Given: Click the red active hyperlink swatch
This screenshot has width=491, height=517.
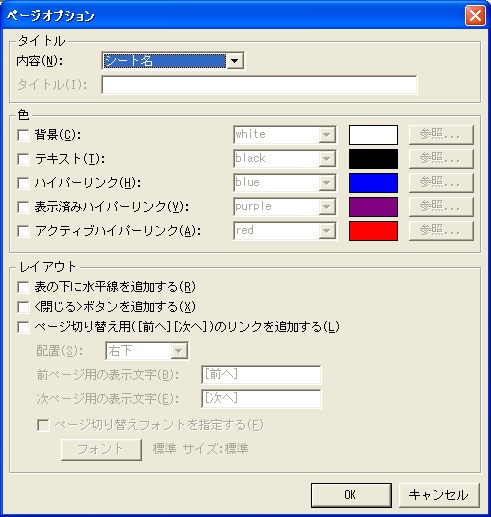Looking at the screenshot, I should pyautogui.click(x=373, y=231).
